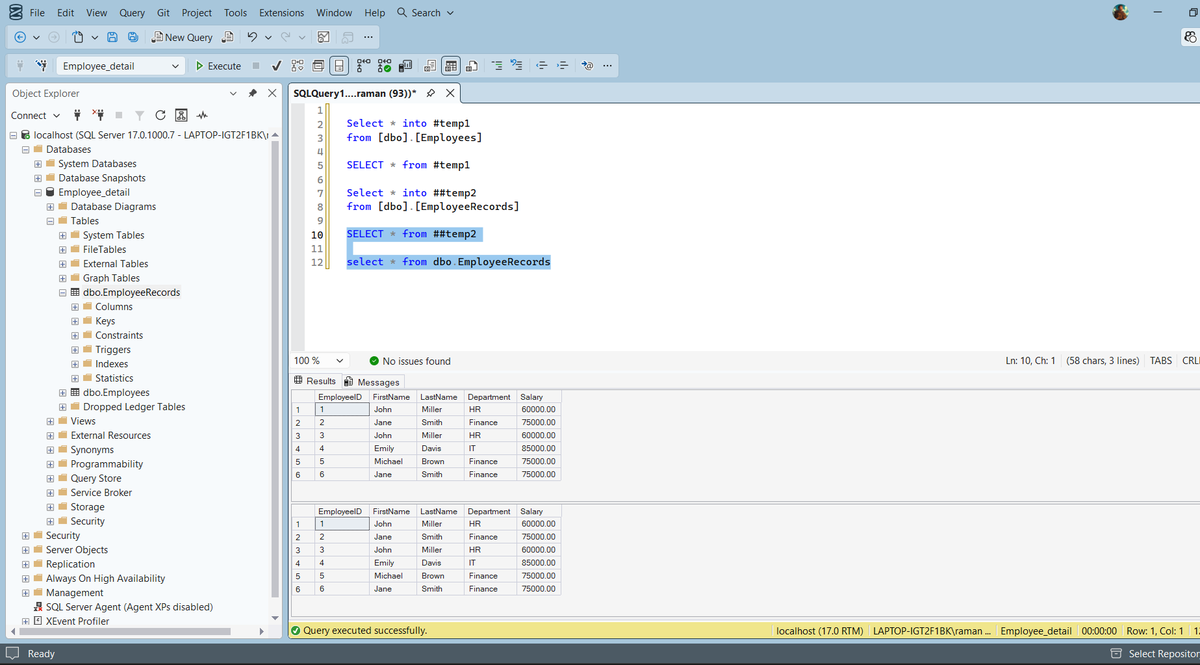This screenshot has height=665, width=1200.
Task: Click the No issues found indicator
Action: tap(410, 361)
